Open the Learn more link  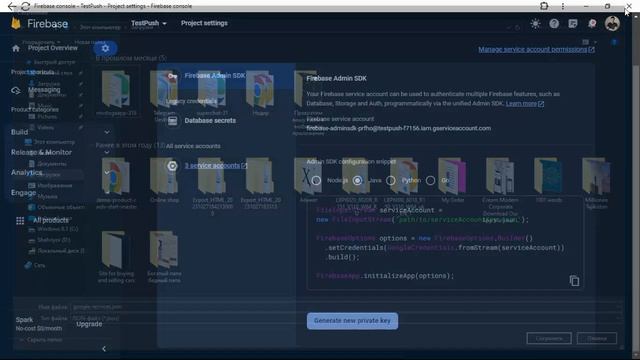[x=524, y=104]
